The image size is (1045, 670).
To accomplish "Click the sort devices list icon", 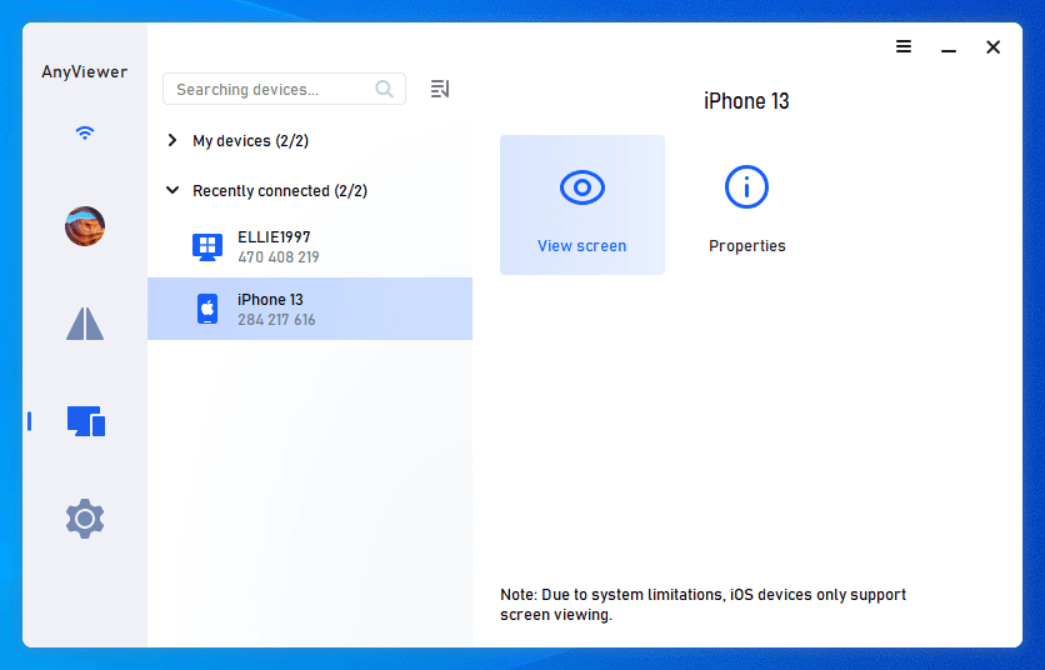I will 440,89.
